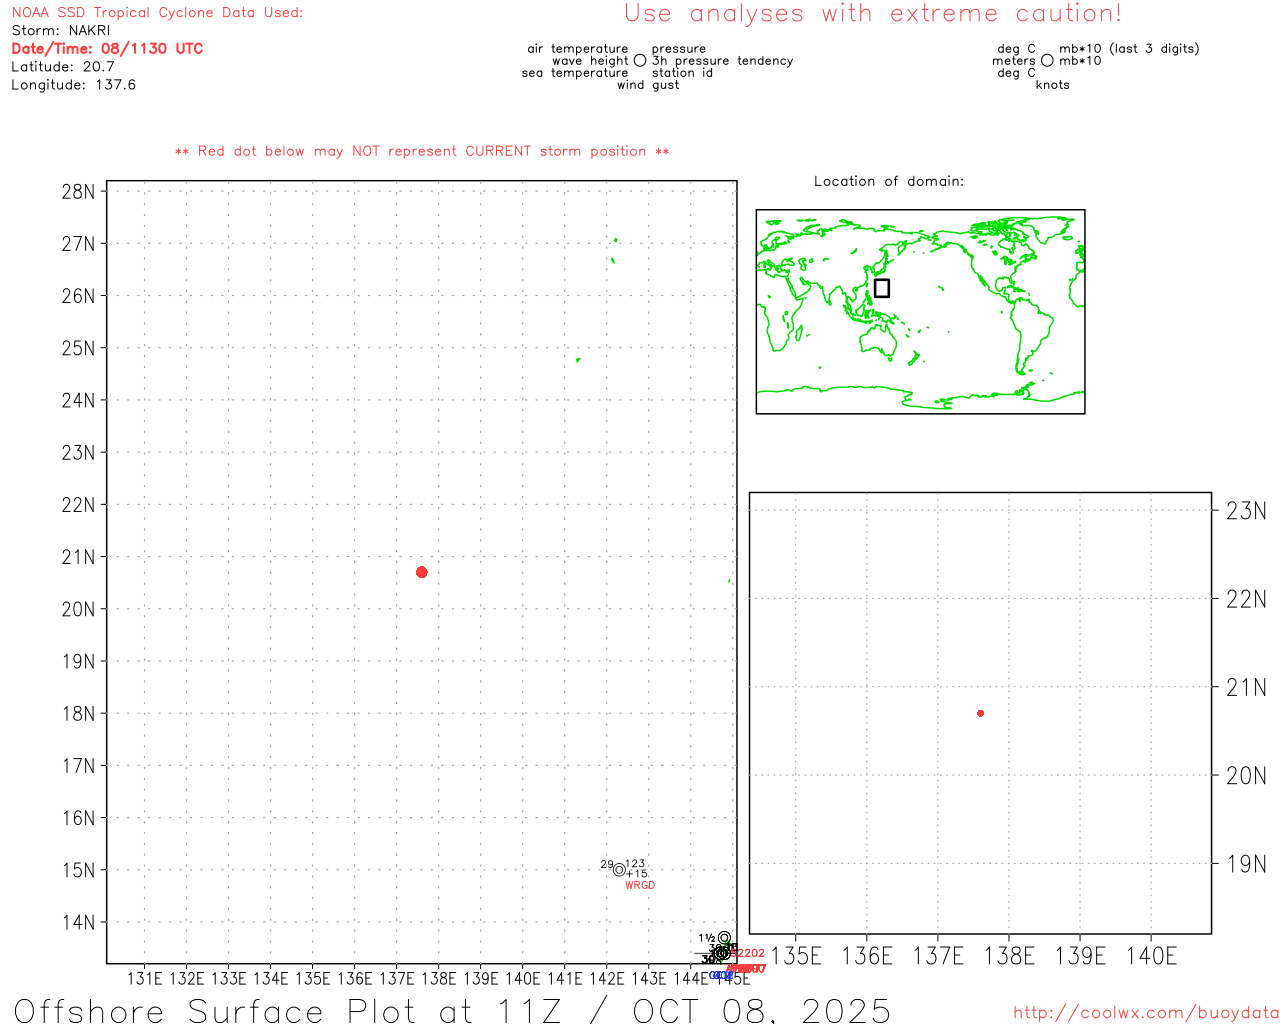This screenshot has height=1024, width=1280.
Task: Click the '29' air temperature value near WRGD
Action: coord(607,864)
